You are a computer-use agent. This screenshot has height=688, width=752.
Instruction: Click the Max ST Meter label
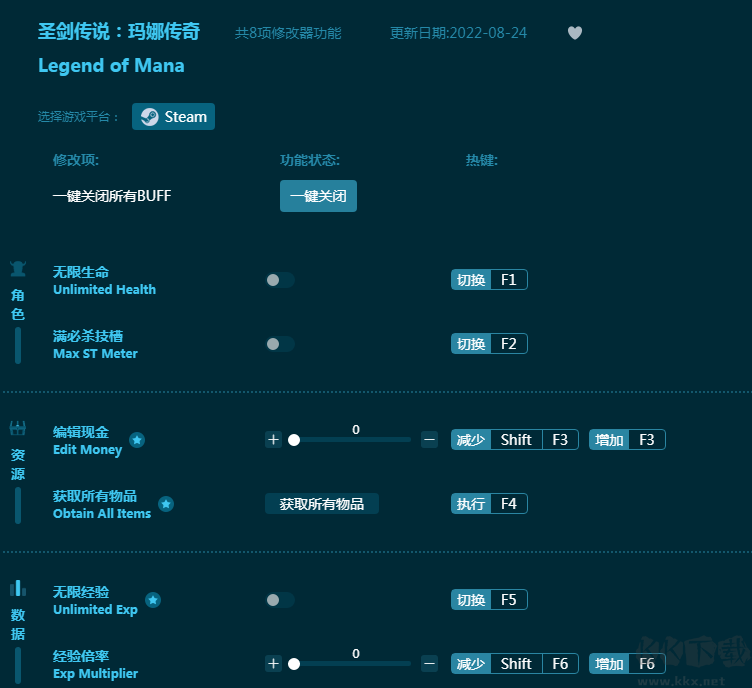95,354
